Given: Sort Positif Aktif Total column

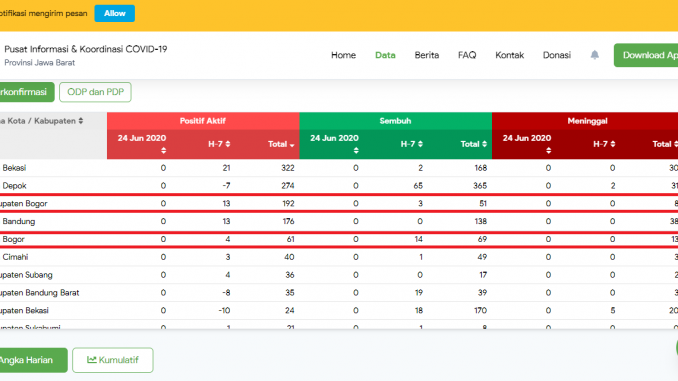Looking at the screenshot, I should 292,145.
